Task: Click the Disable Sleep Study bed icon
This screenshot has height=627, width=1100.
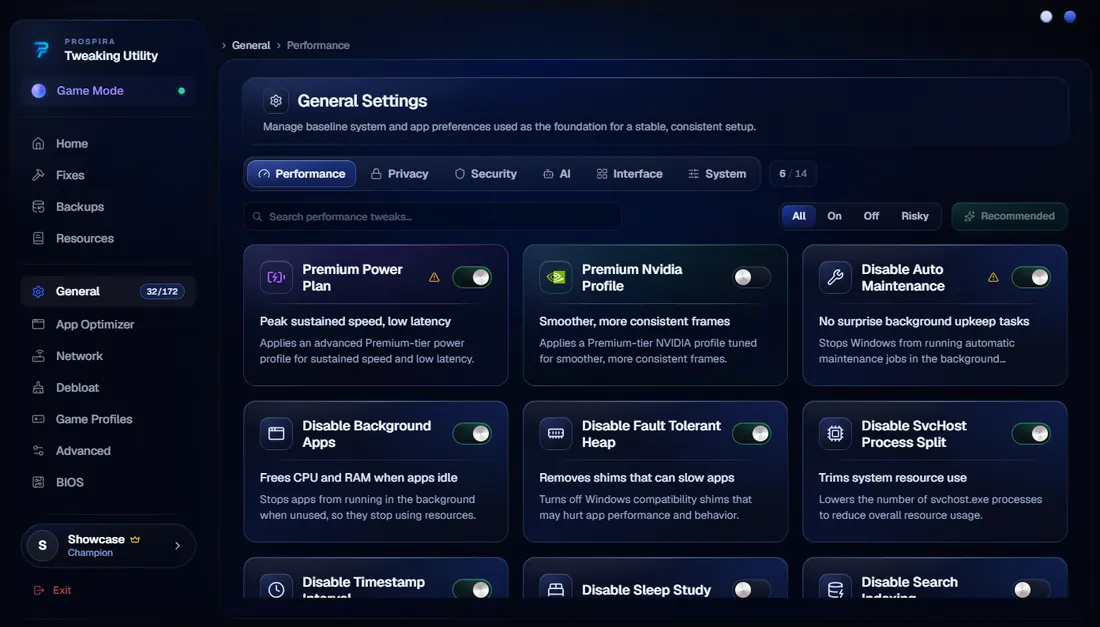Action: pos(556,590)
